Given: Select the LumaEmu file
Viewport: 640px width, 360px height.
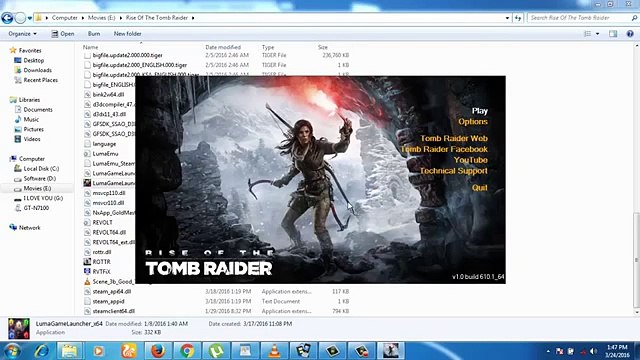Looking at the screenshot, I should click(105, 153).
